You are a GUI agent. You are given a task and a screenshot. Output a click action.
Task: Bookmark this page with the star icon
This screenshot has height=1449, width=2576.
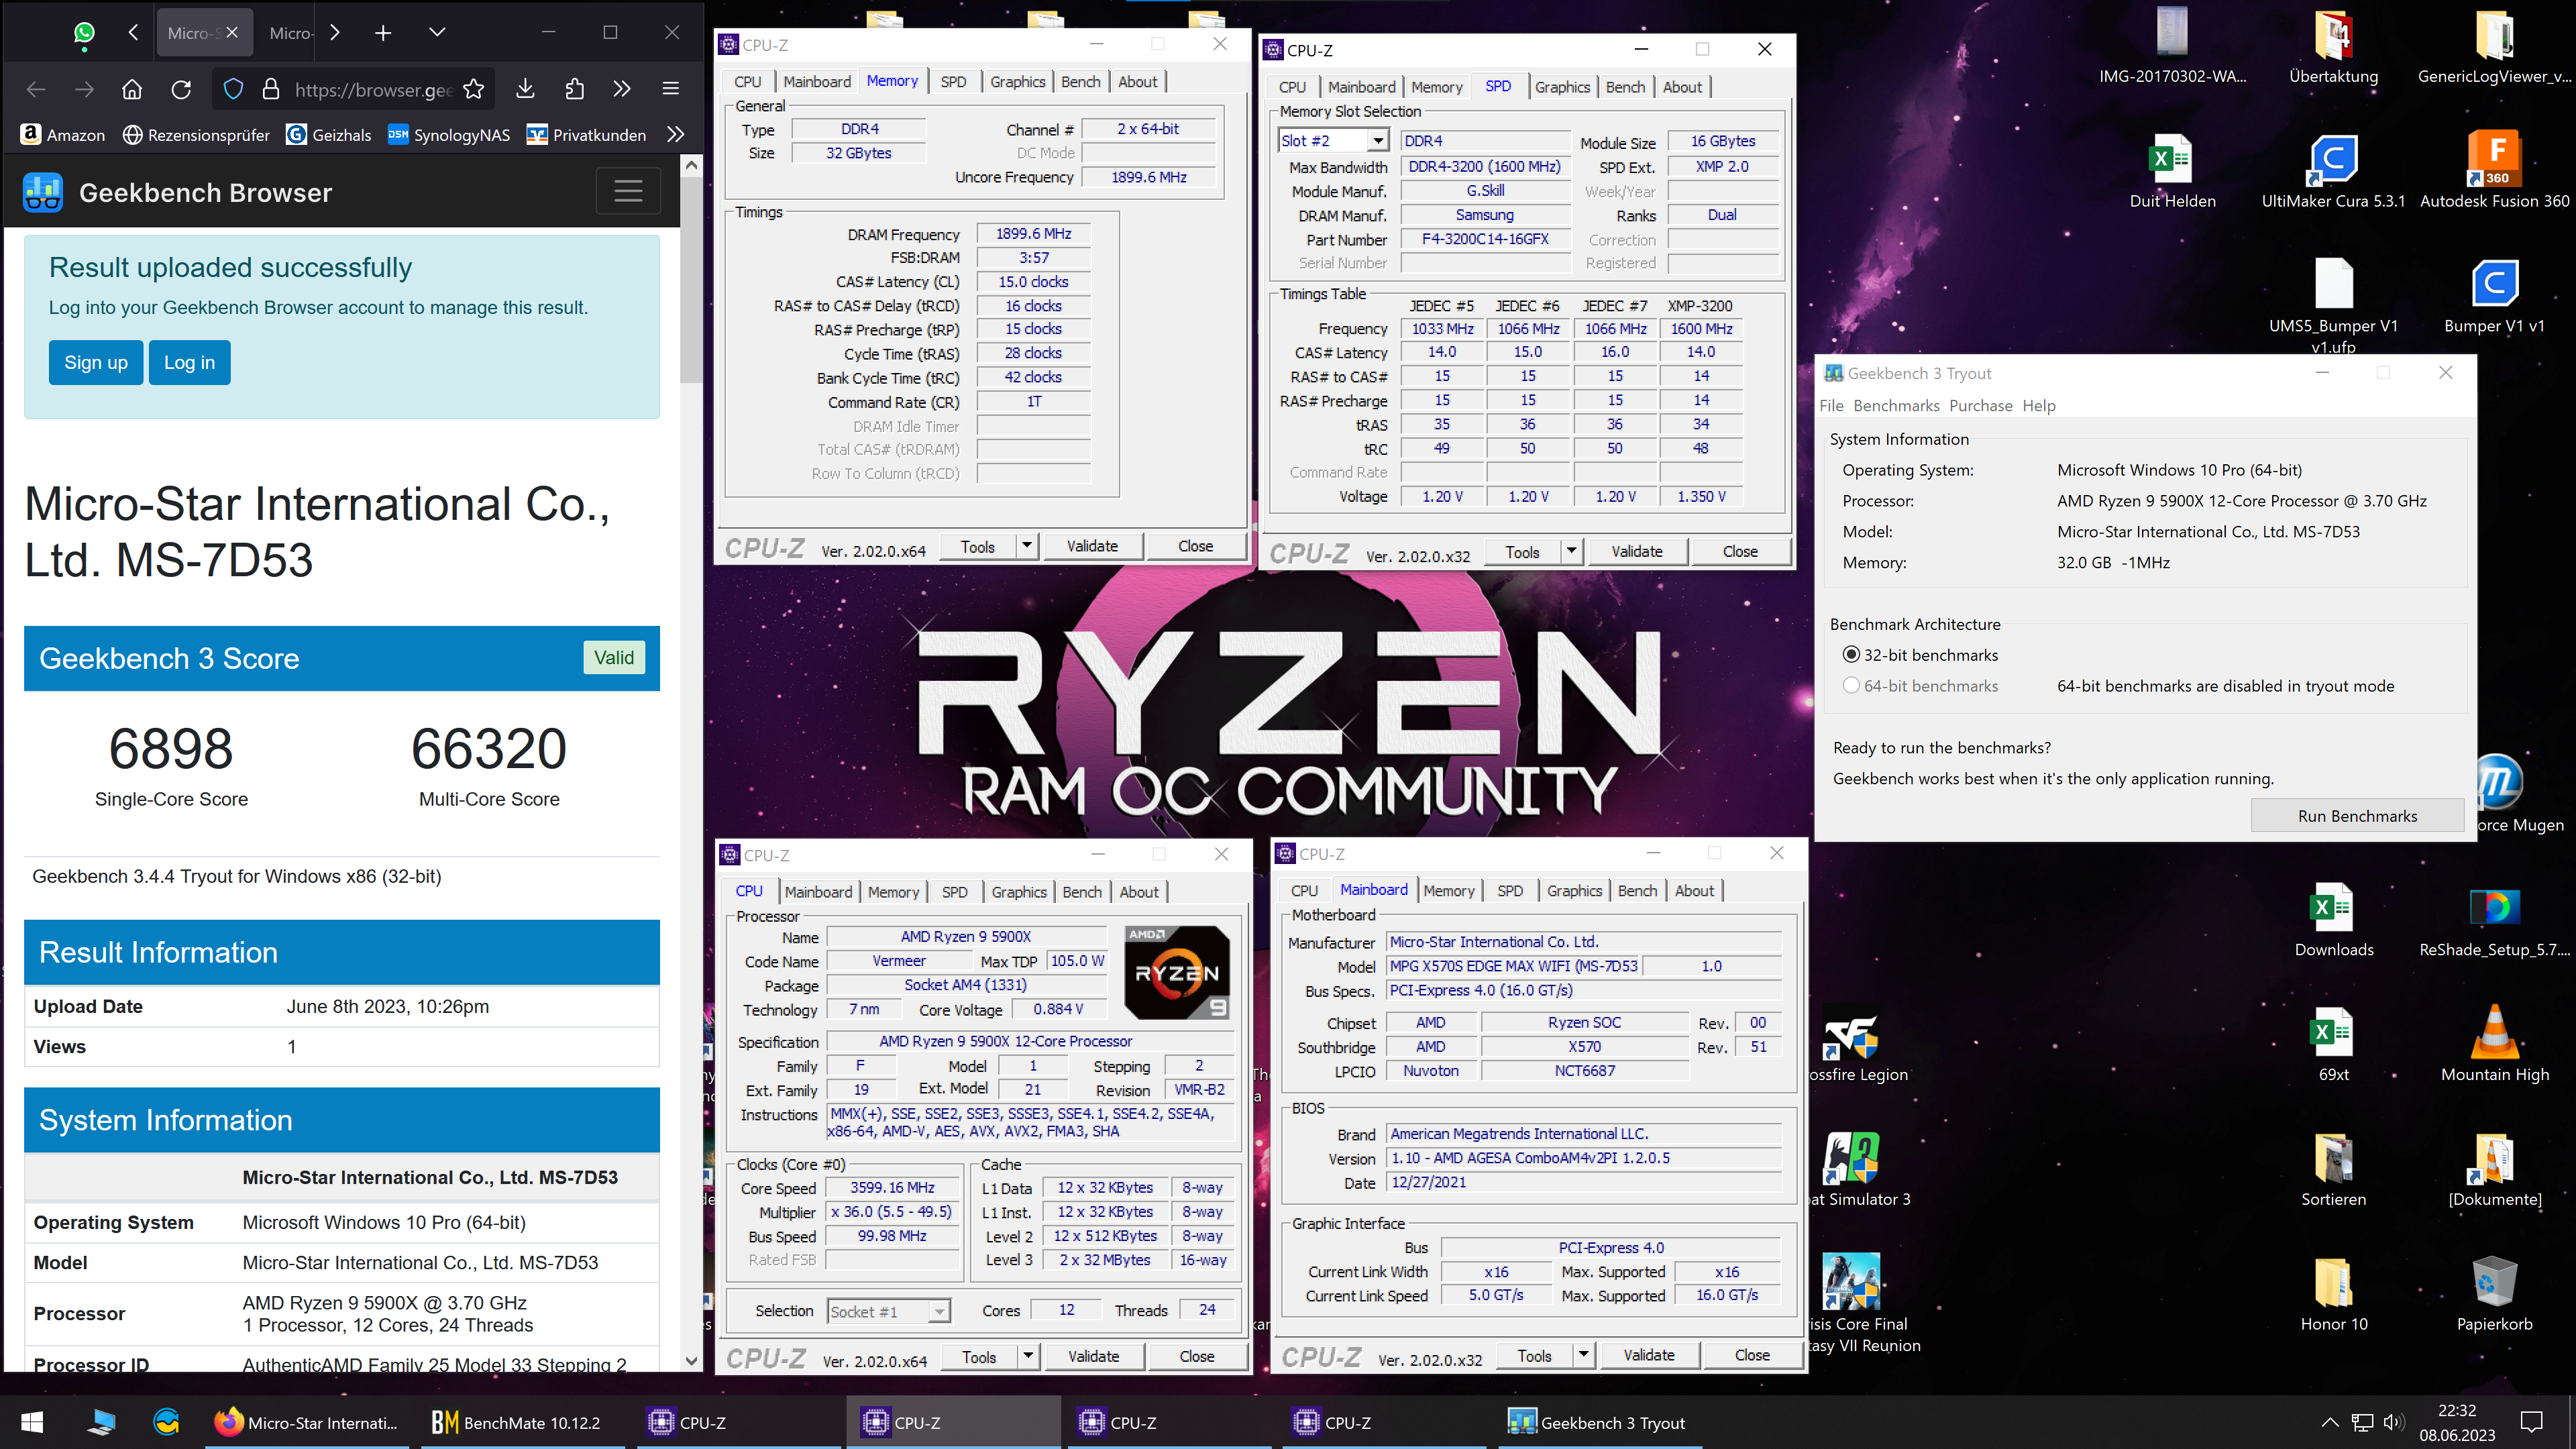[474, 89]
